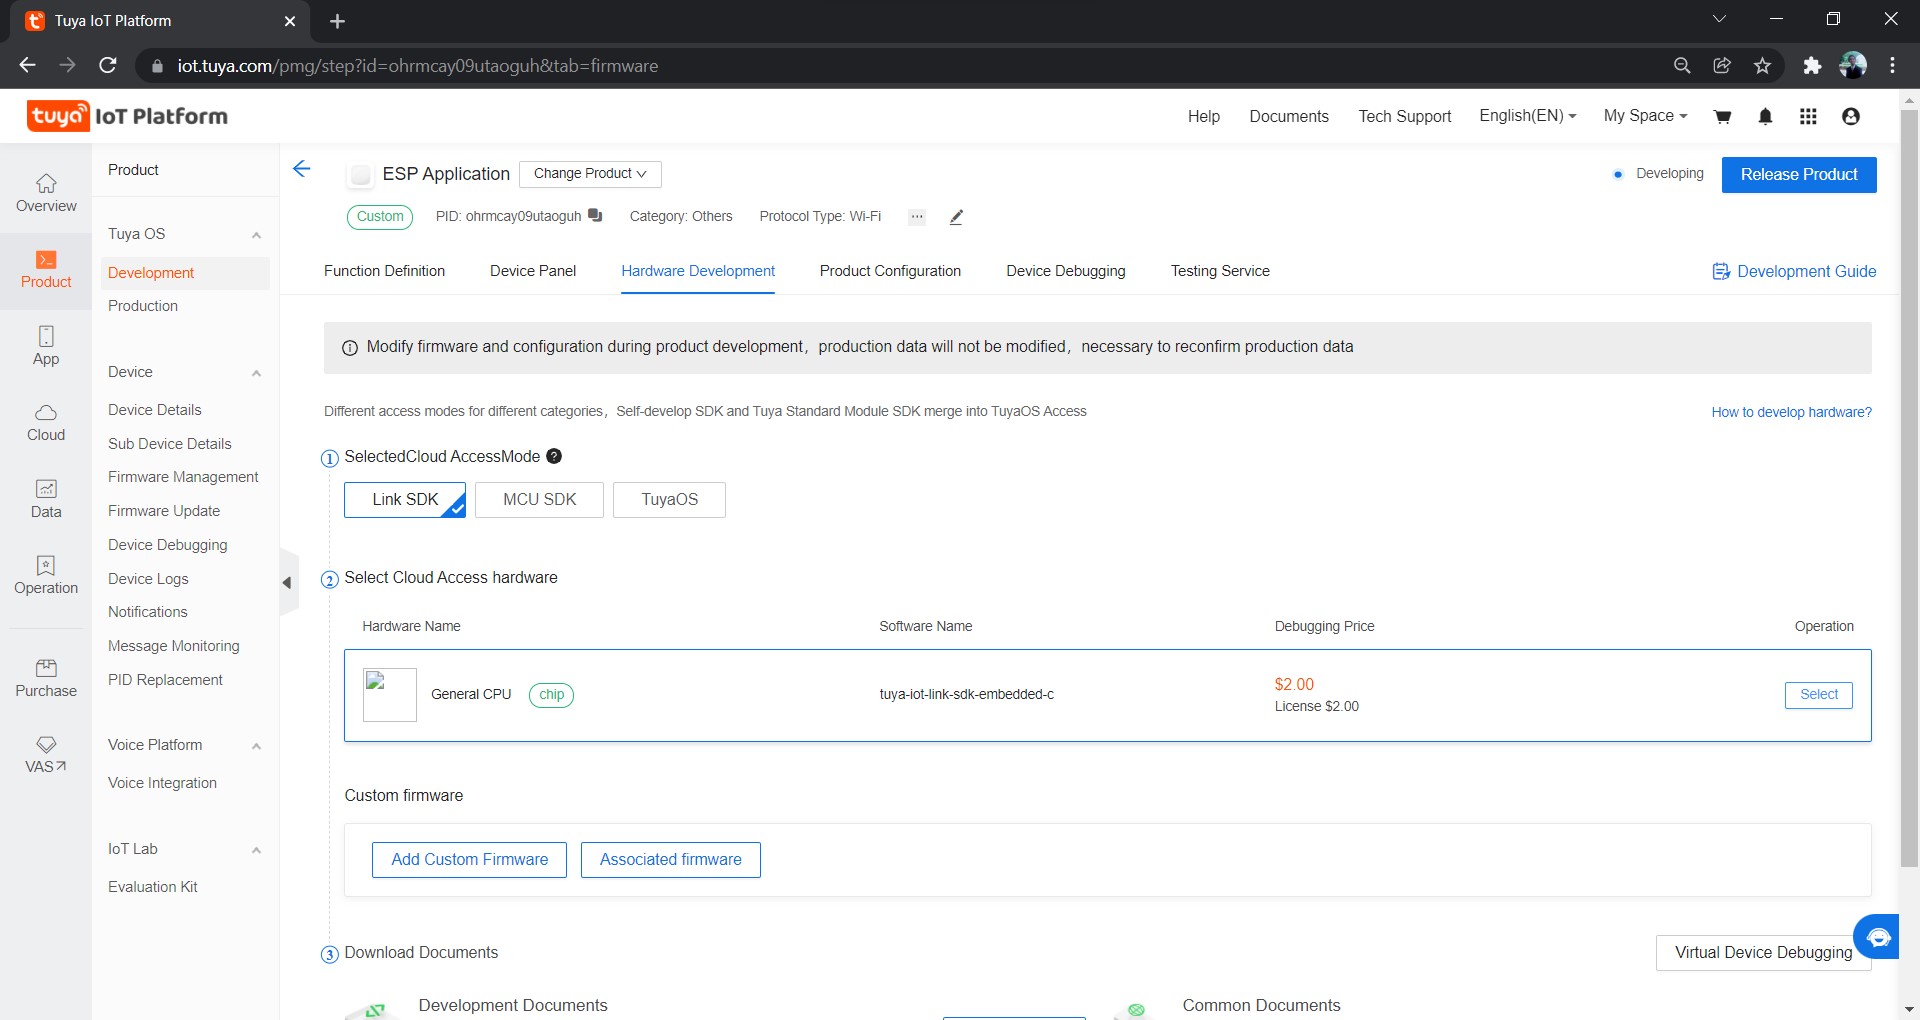1920x1020 pixels.
Task: Click the browser share page icon
Action: pos(1722,66)
